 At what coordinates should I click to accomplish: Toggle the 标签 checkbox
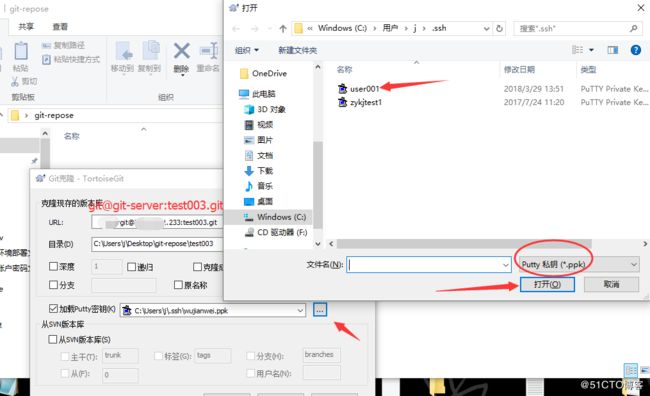(158, 356)
